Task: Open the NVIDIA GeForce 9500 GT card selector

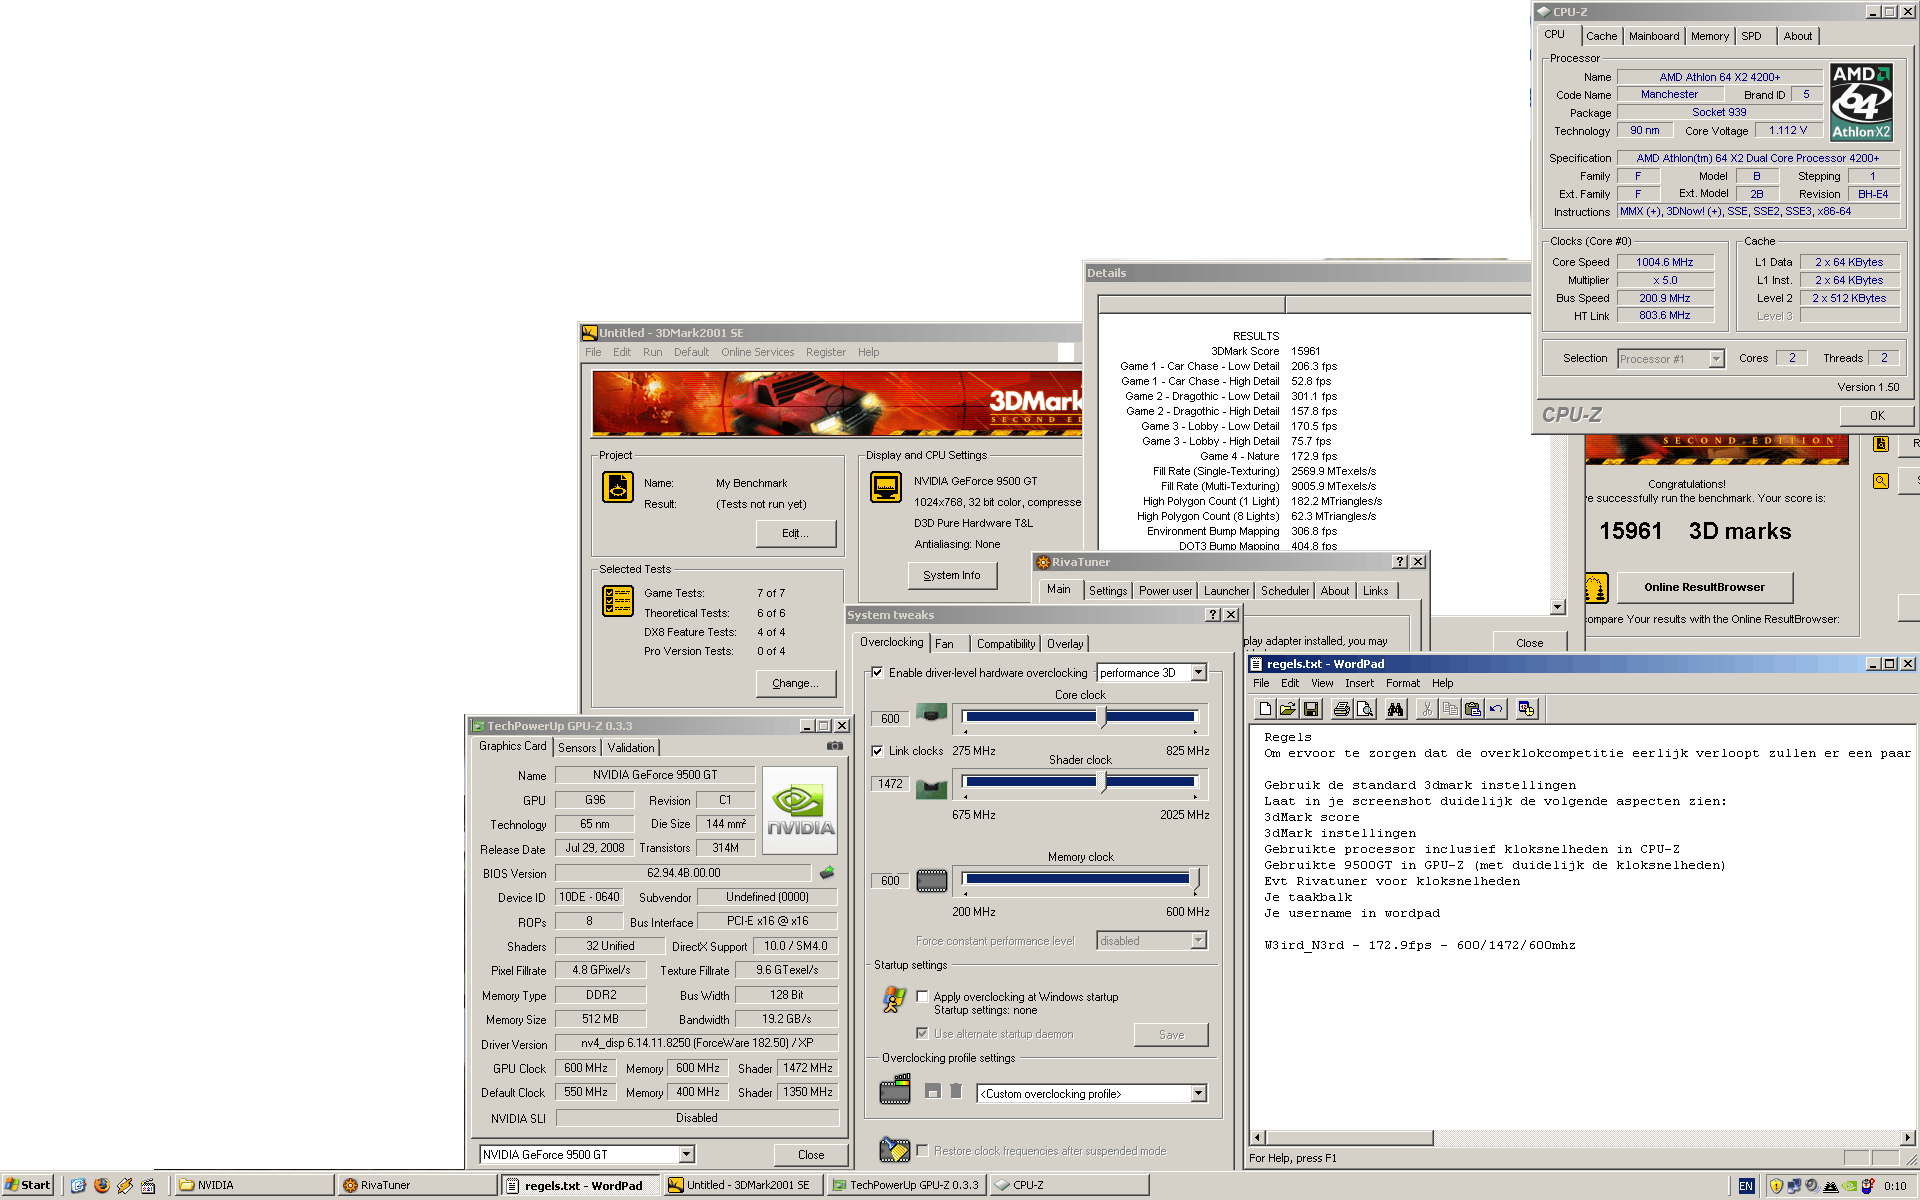Action: (686, 1155)
